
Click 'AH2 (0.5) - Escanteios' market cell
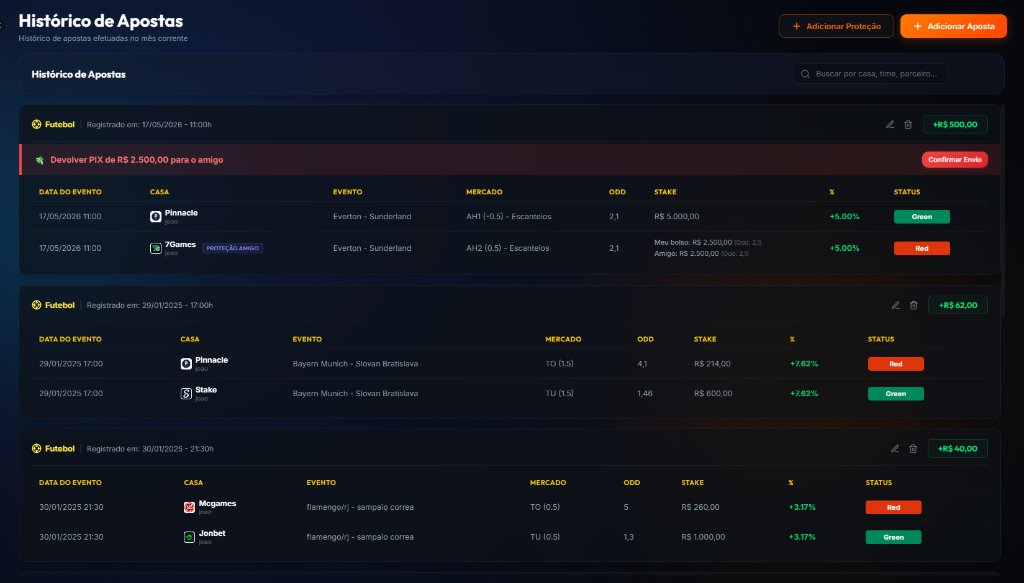tap(507, 248)
